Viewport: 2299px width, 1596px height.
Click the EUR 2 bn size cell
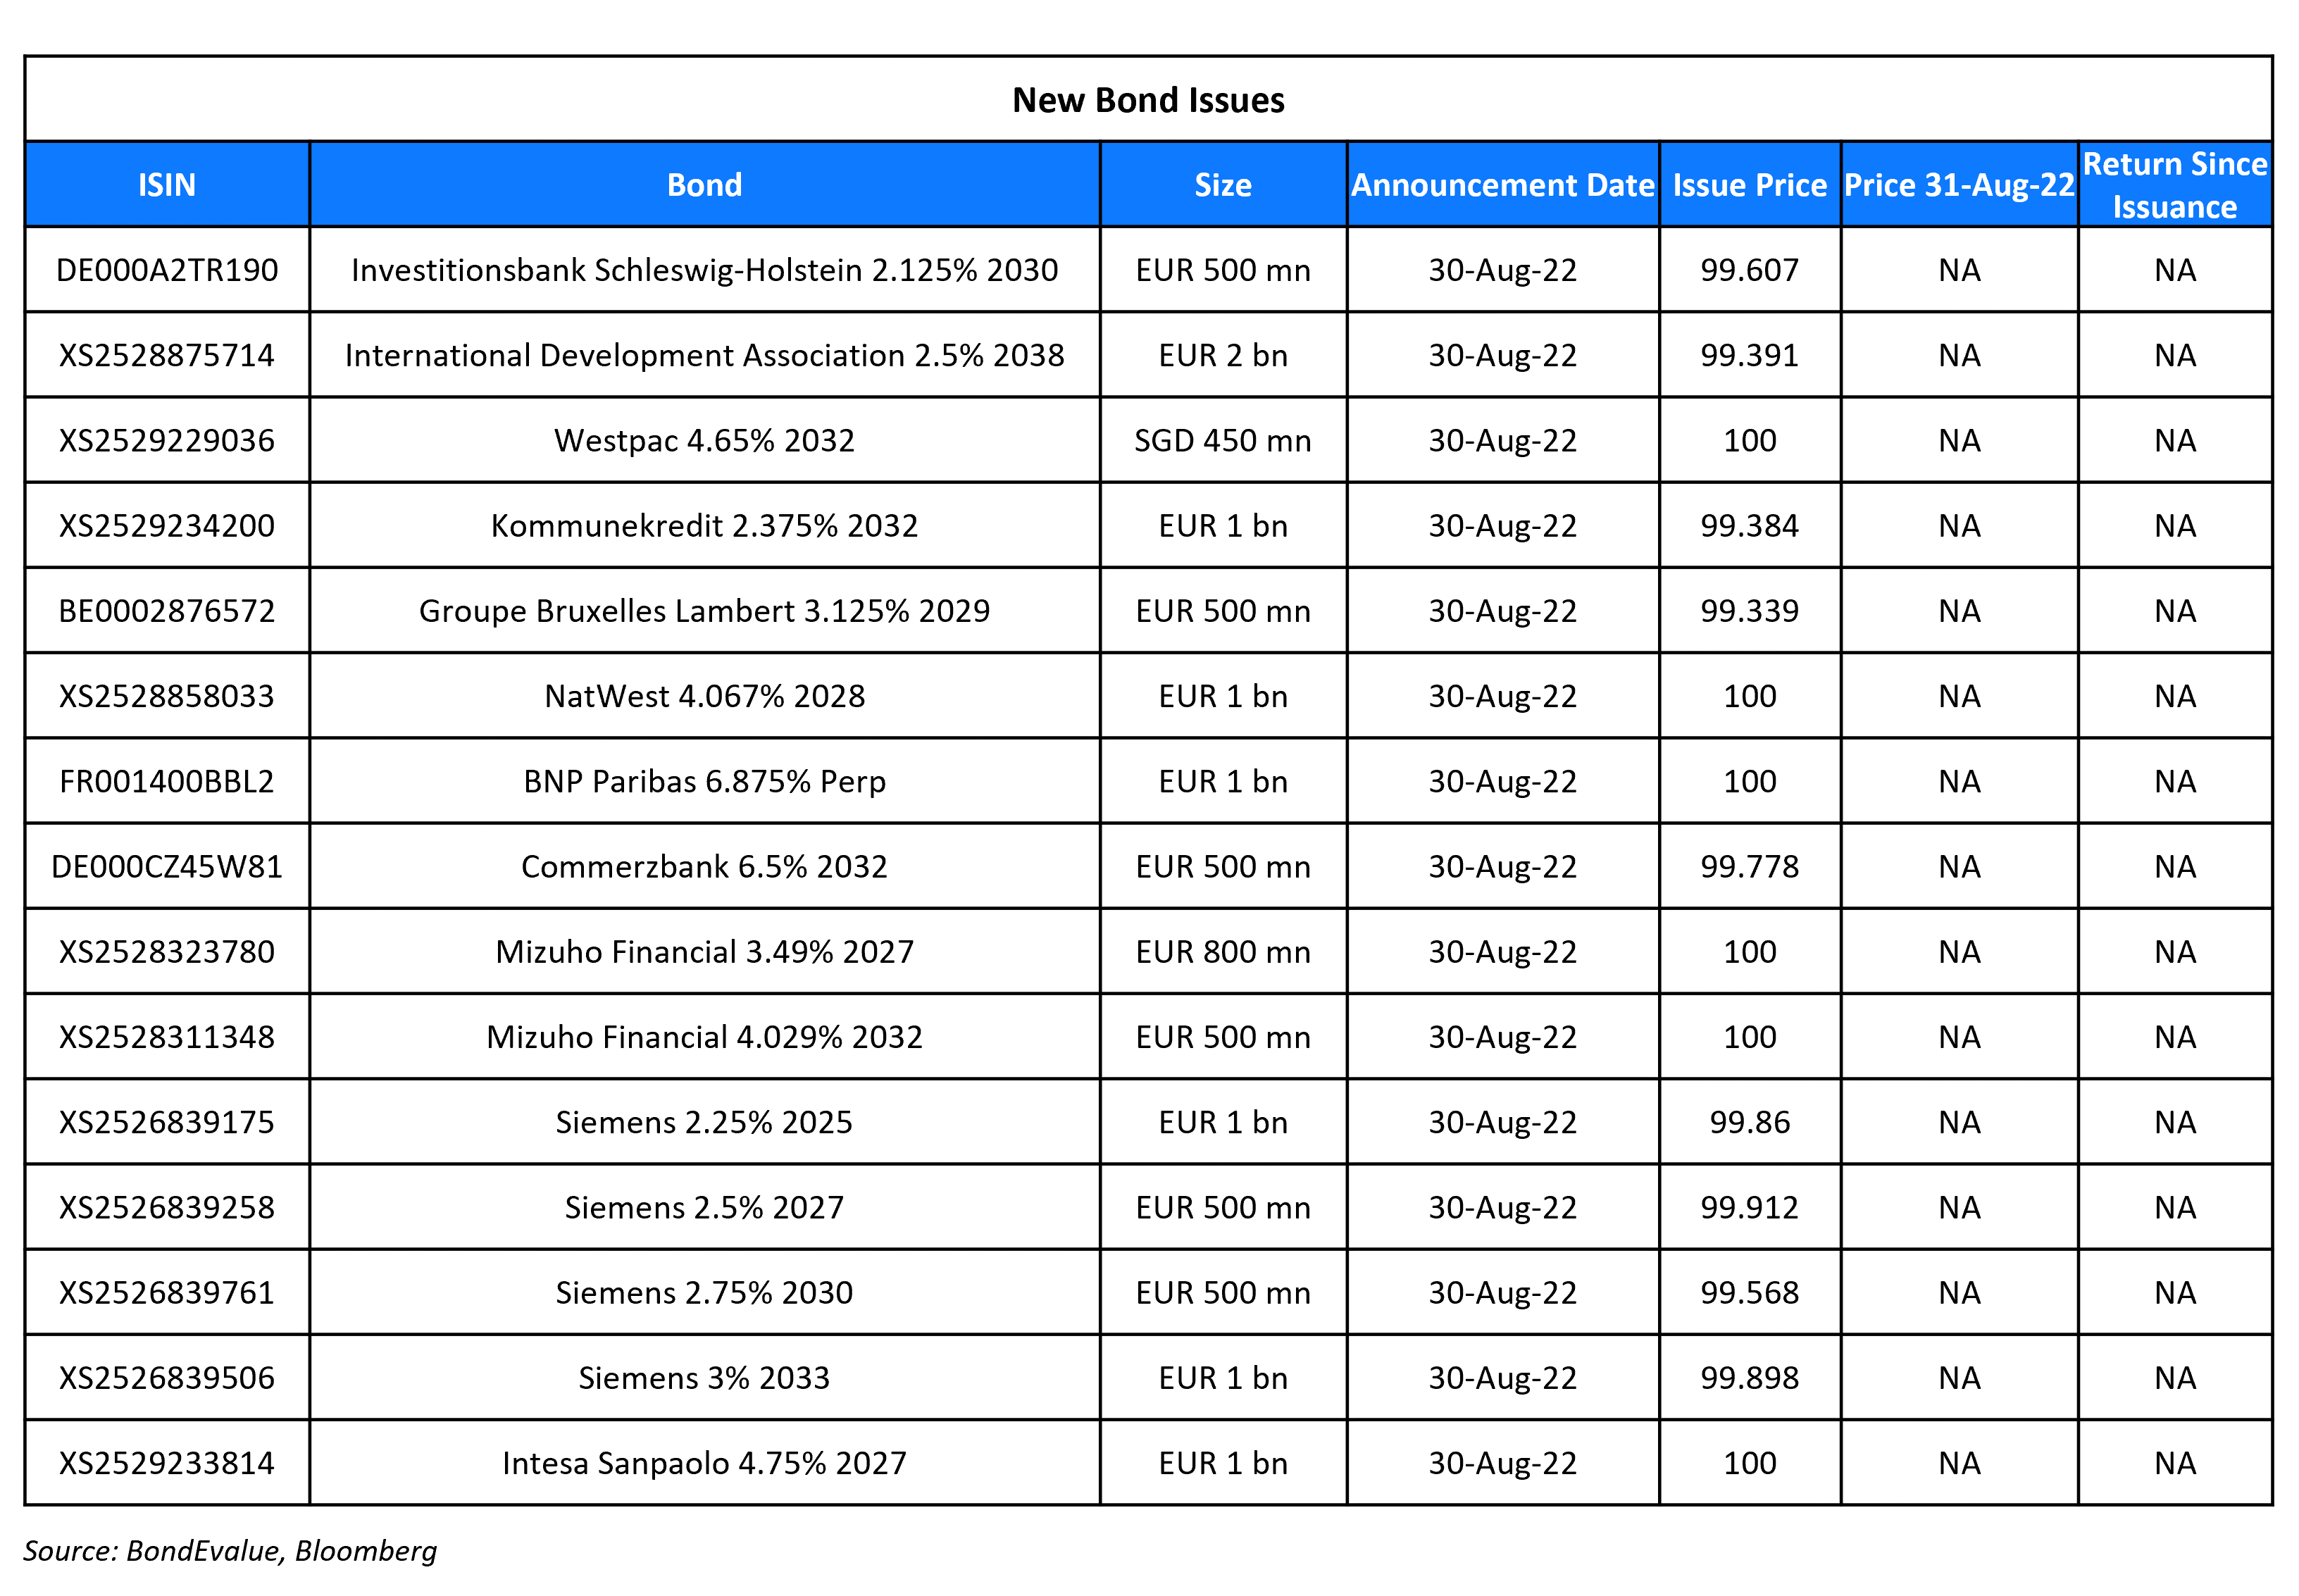(1222, 355)
